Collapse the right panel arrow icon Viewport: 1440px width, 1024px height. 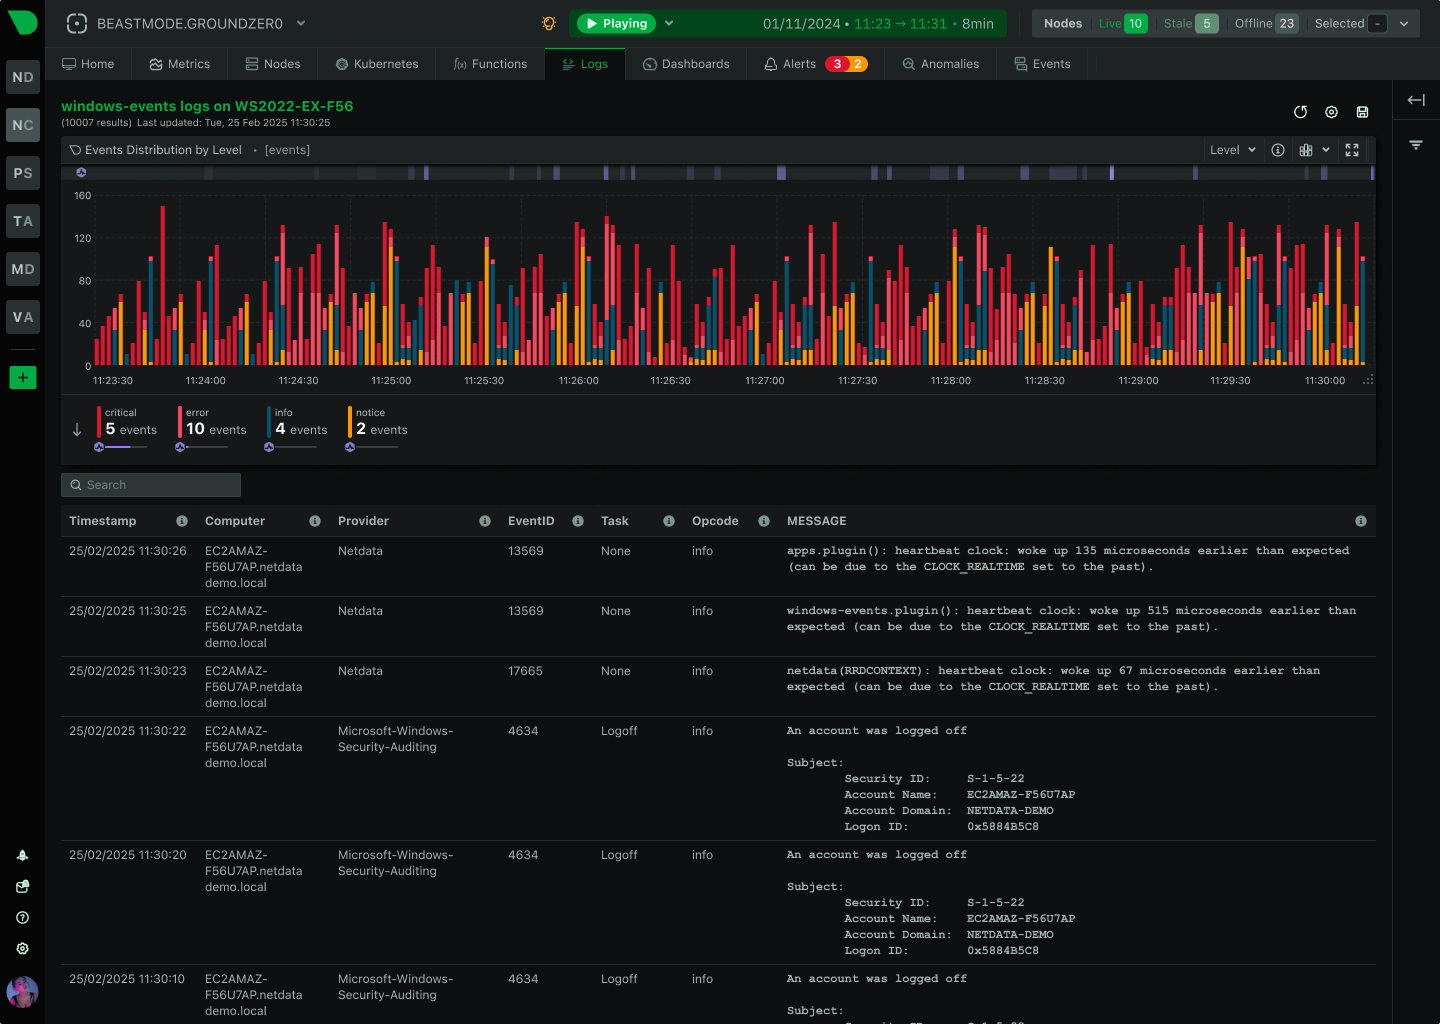pos(1416,100)
